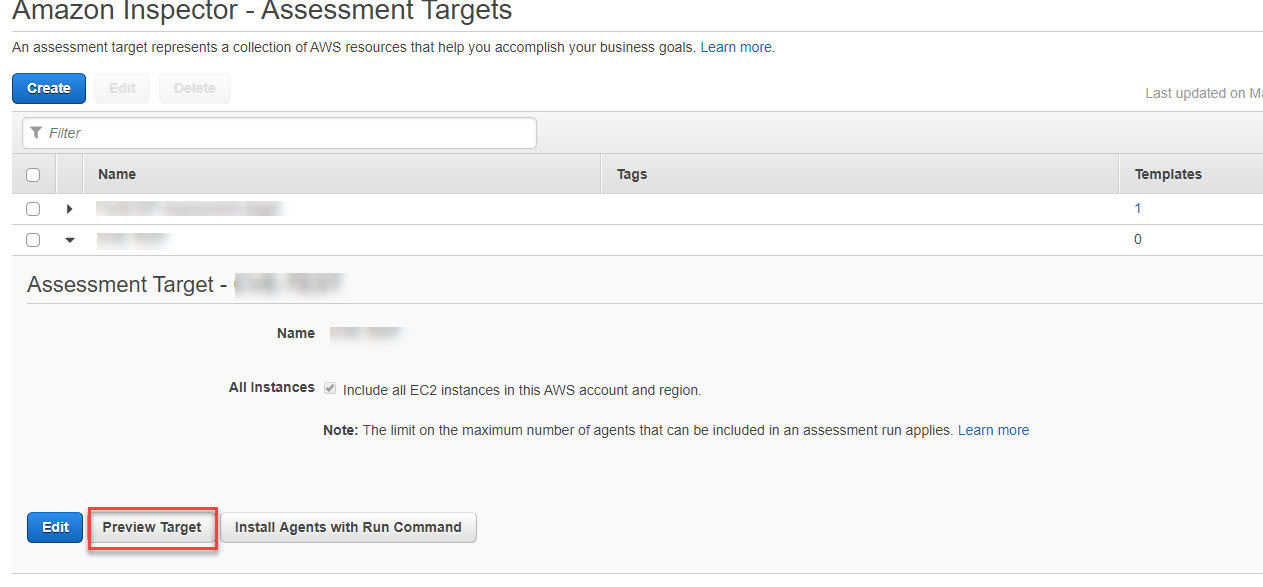Collapse the expanded second assessment target row

point(68,239)
